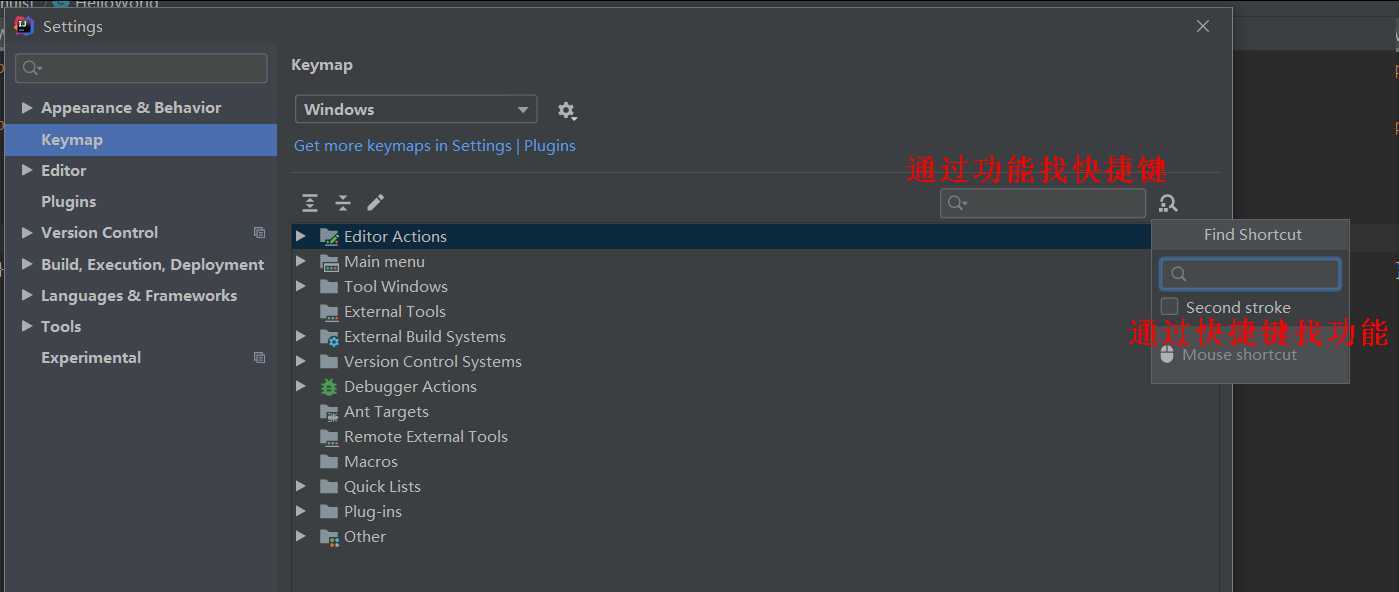1399x592 pixels.
Task: Select the Debugger Actions bug icon
Action: 328,387
